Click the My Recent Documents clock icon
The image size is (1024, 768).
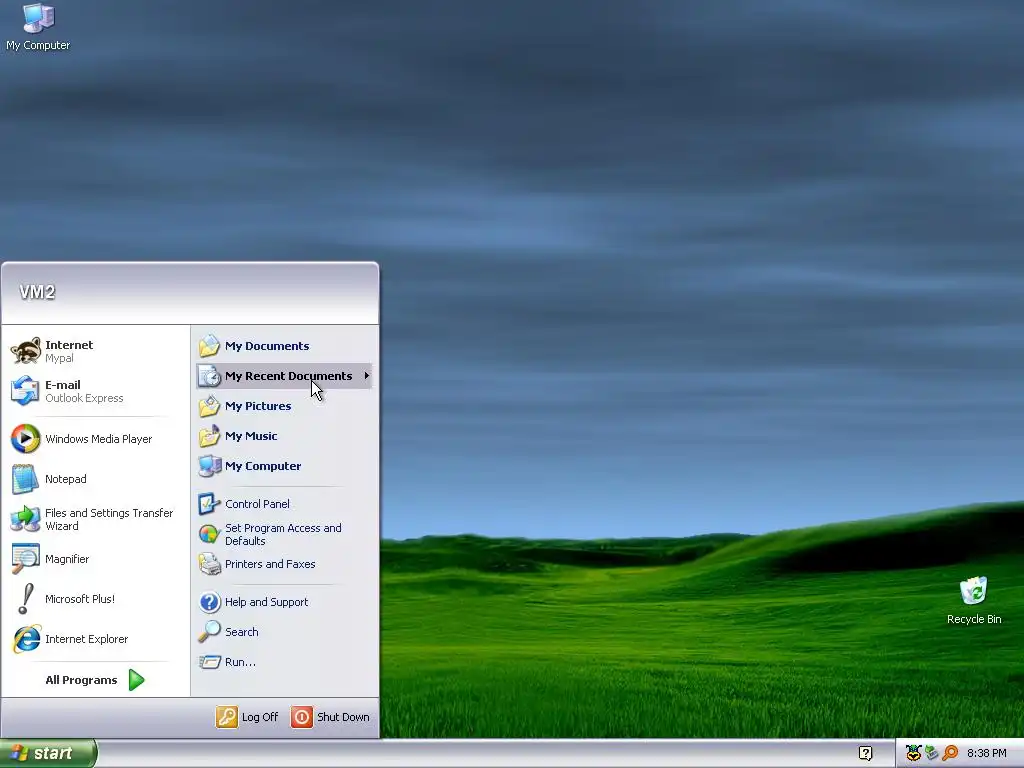(x=209, y=376)
